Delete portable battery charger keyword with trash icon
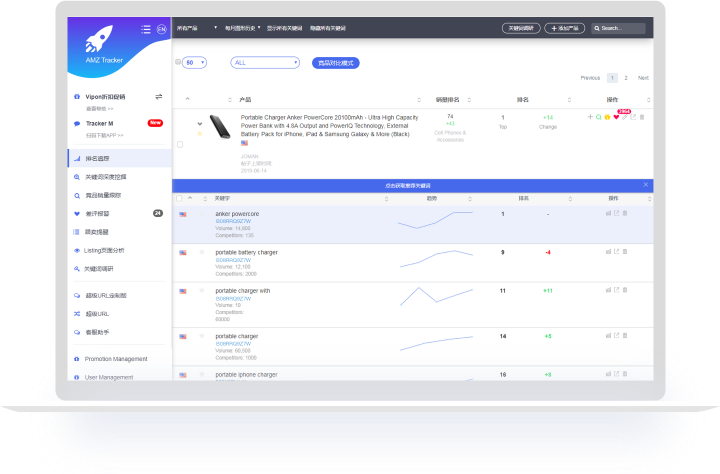 coord(625,252)
